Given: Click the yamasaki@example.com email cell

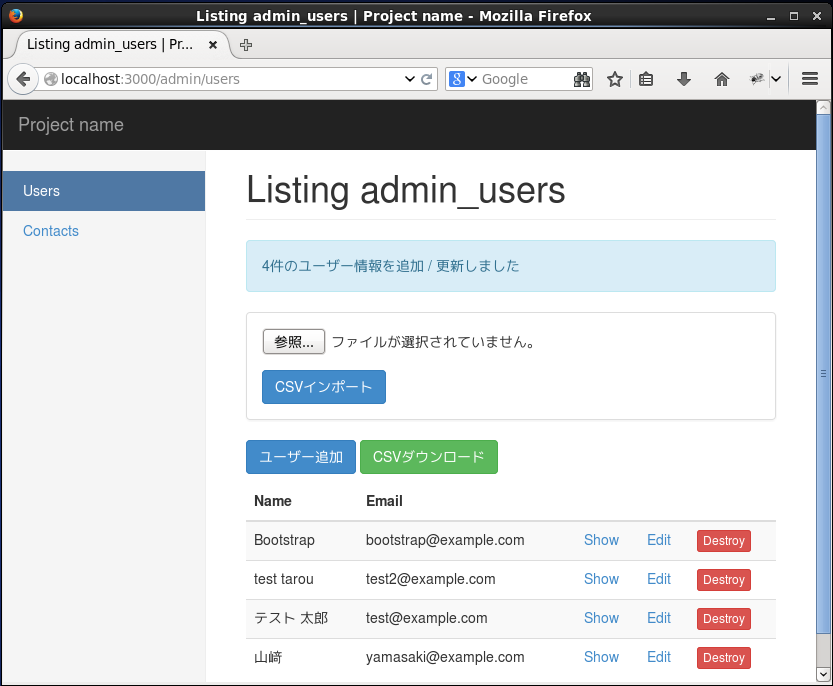Looking at the screenshot, I should point(445,657).
